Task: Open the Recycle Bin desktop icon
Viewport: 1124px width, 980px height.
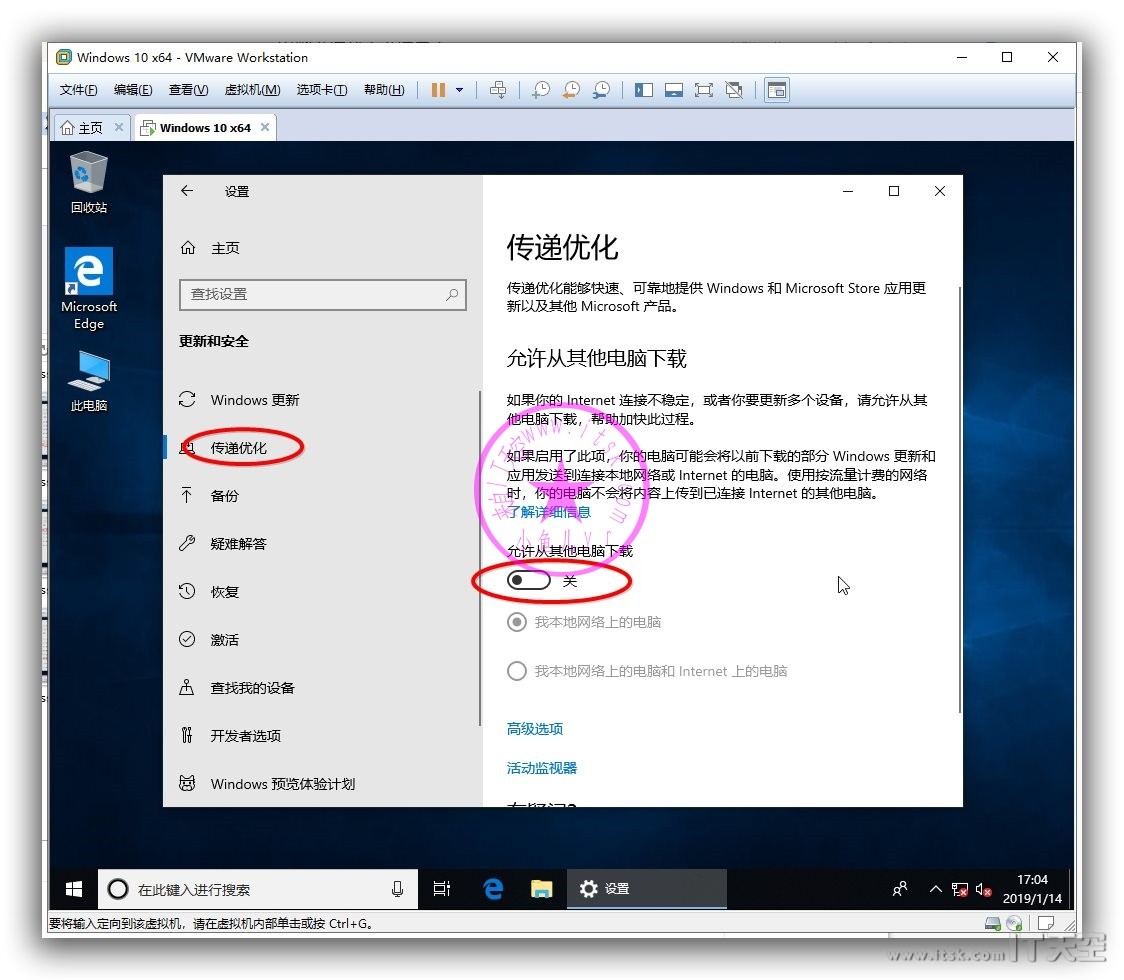Action: [x=89, y=183]
